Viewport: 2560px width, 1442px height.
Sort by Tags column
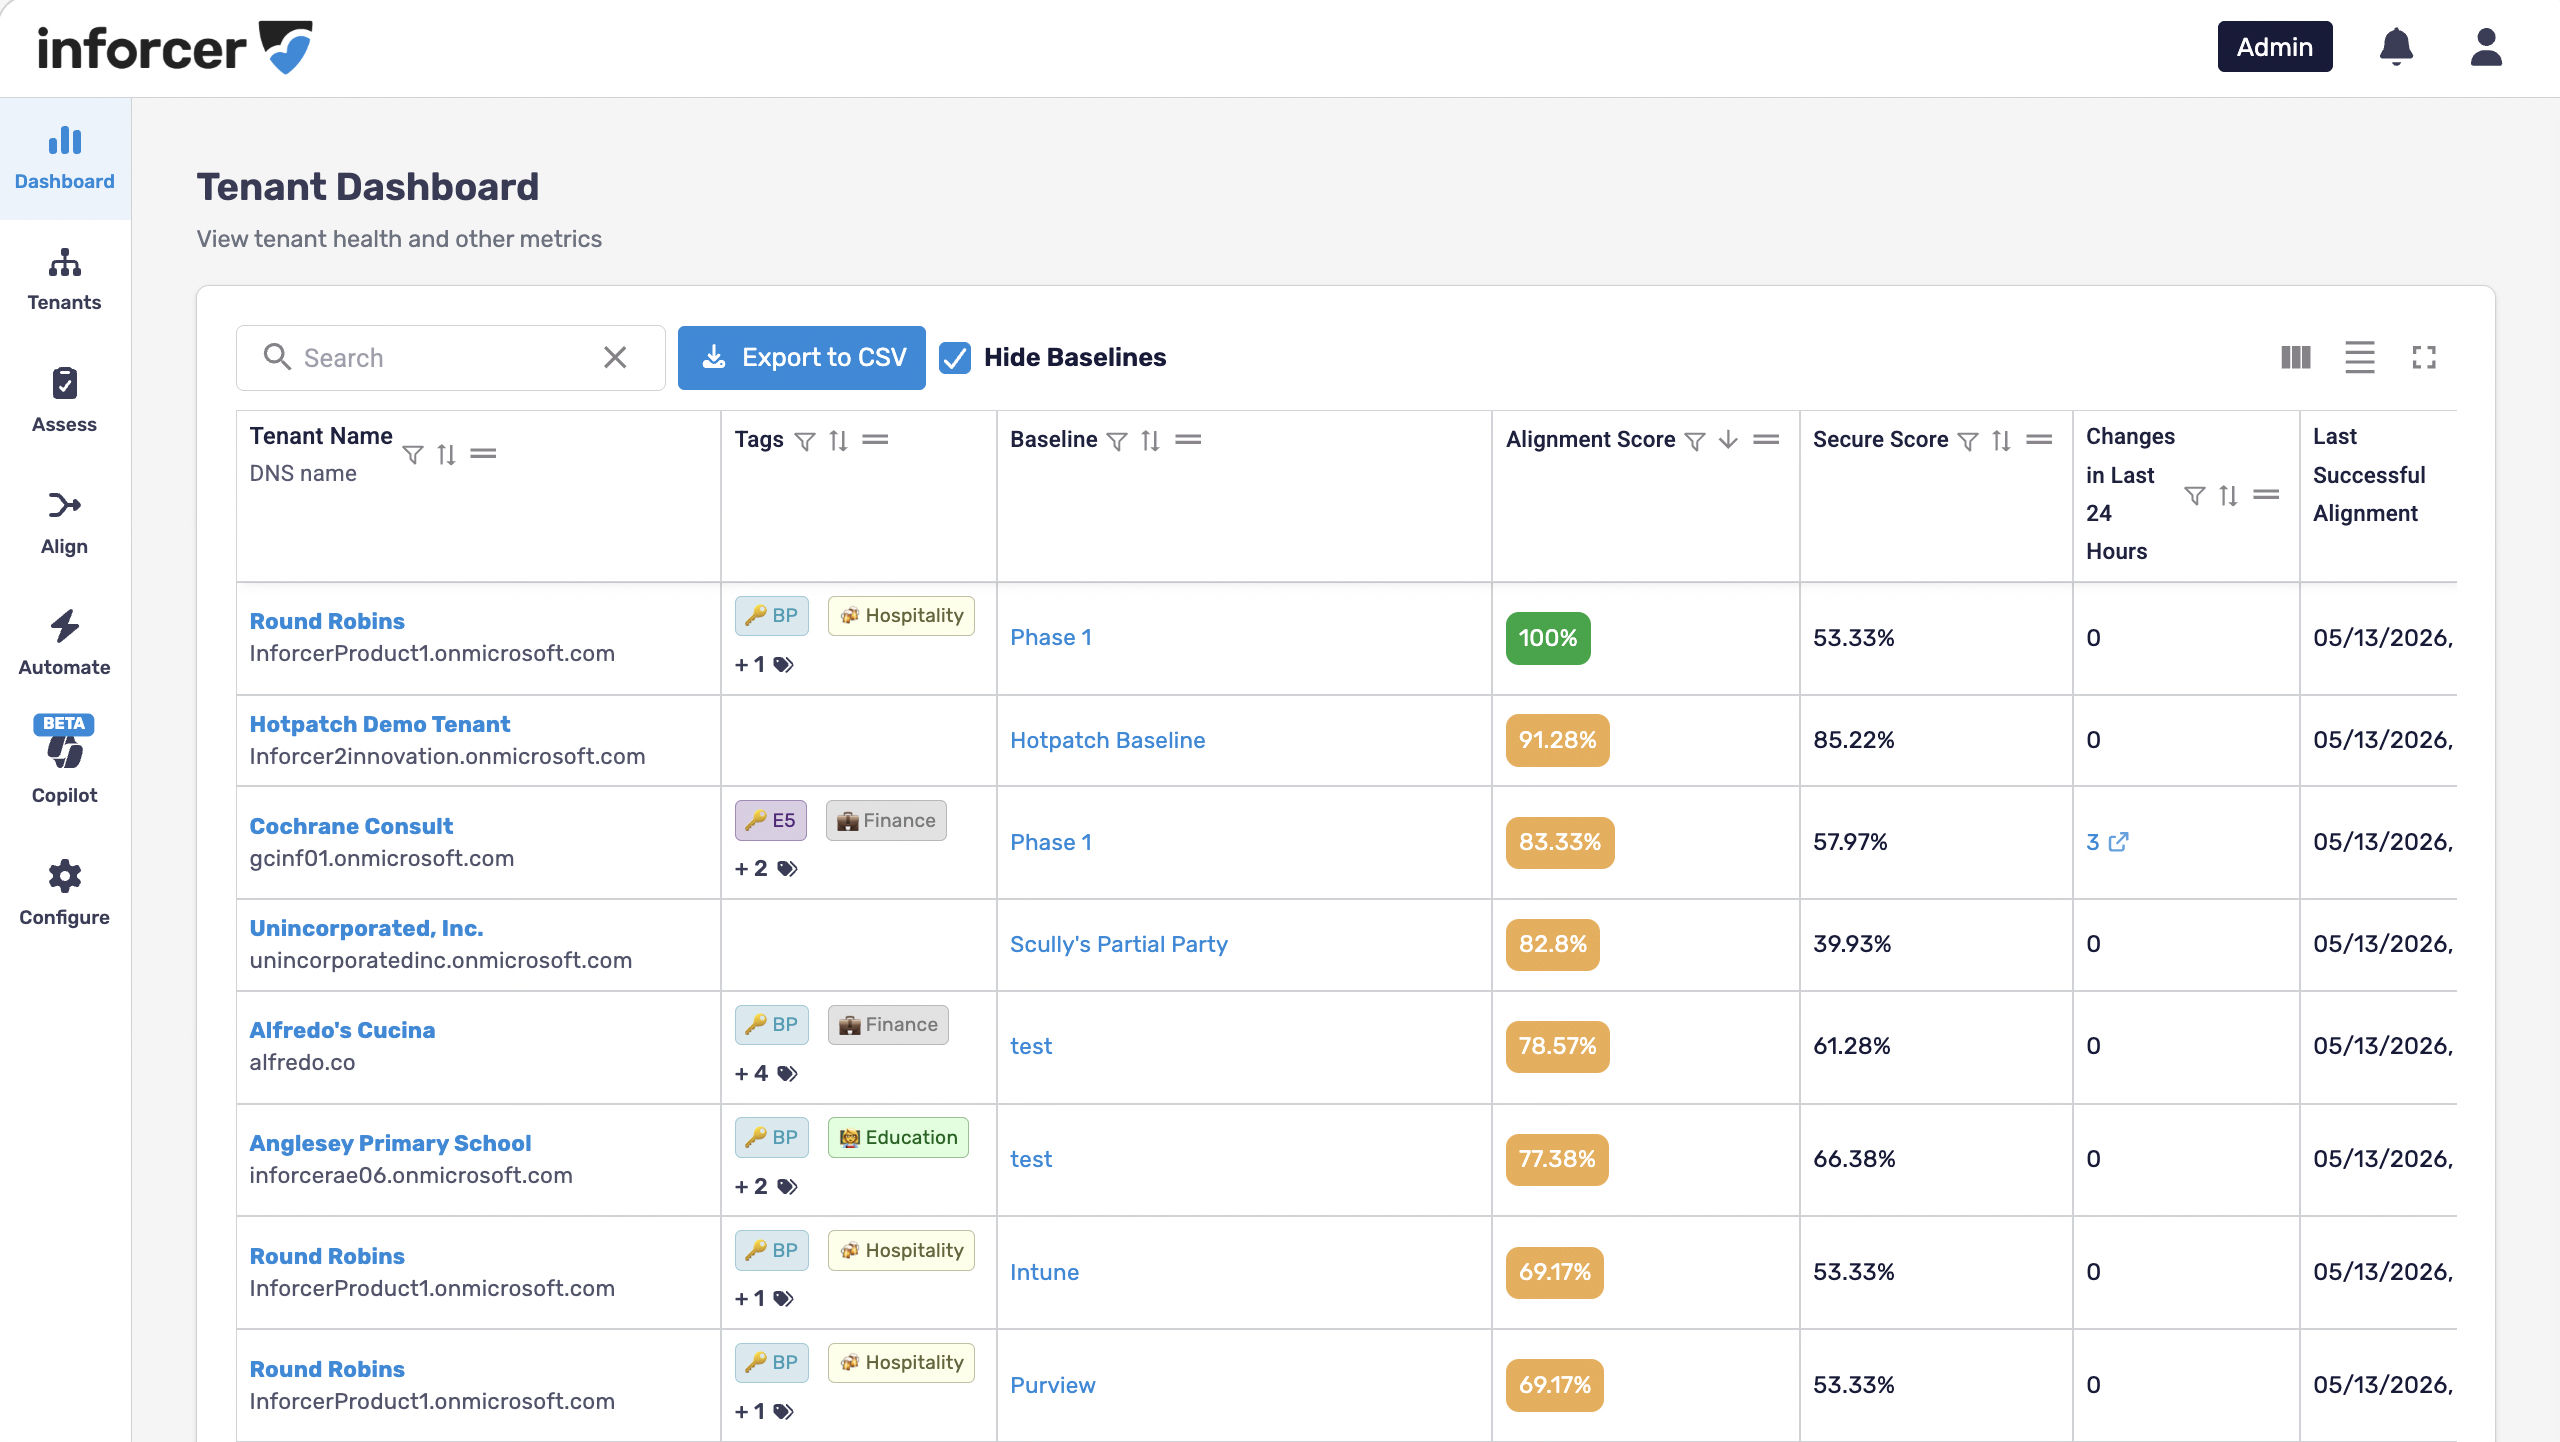click(x=838, y=441)
